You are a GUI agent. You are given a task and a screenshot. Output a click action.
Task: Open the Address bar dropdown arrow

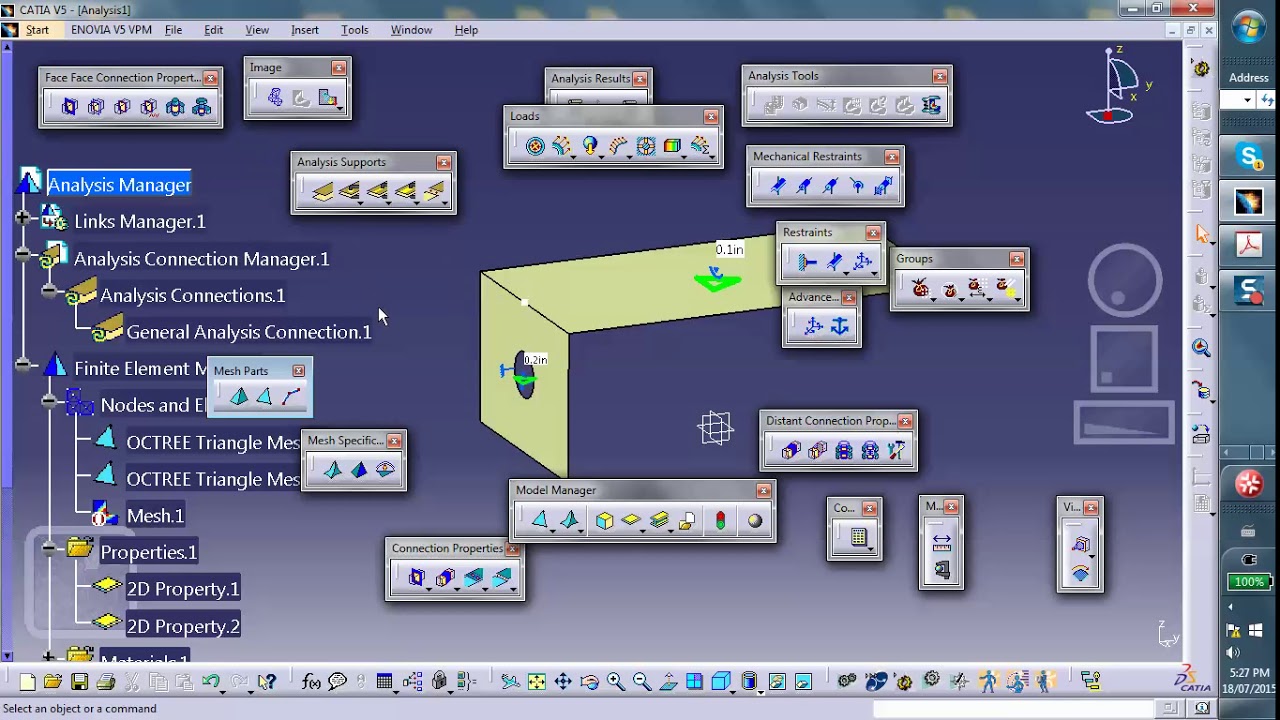click(x=1247, y=100)
